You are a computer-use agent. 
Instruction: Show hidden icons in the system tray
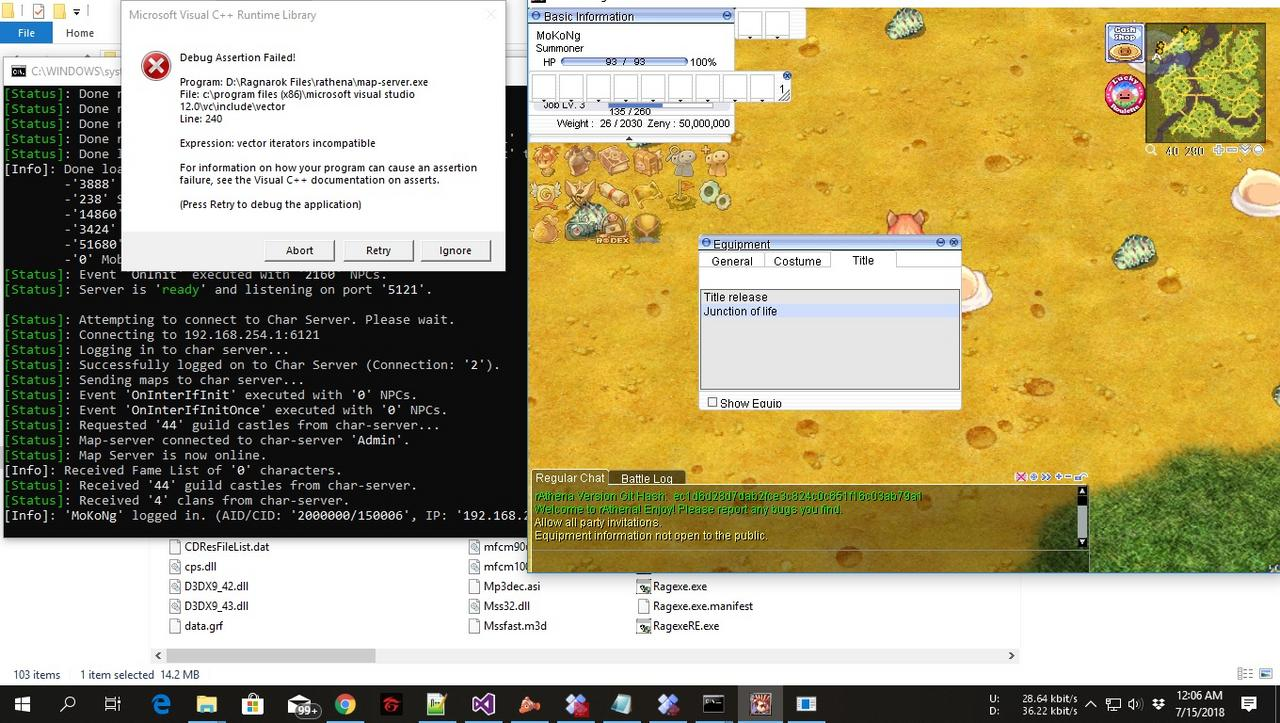point(1090,703)
